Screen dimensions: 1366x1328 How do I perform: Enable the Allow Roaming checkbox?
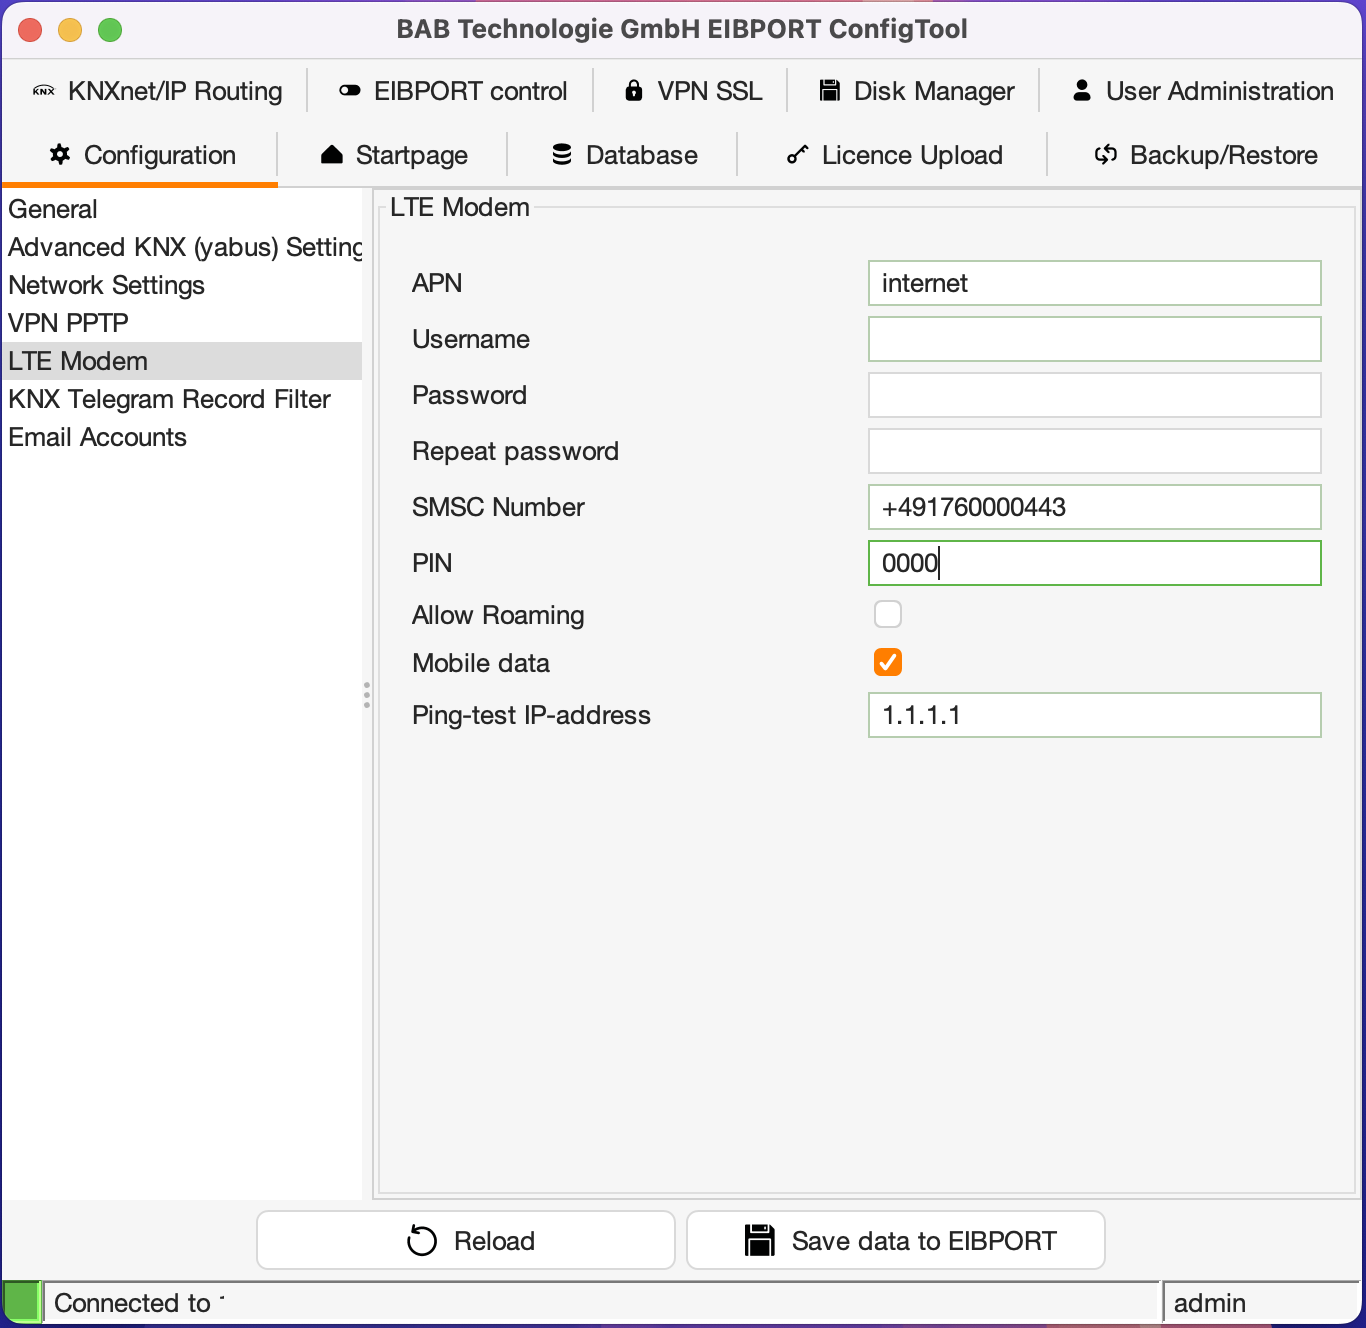[888, 614]
